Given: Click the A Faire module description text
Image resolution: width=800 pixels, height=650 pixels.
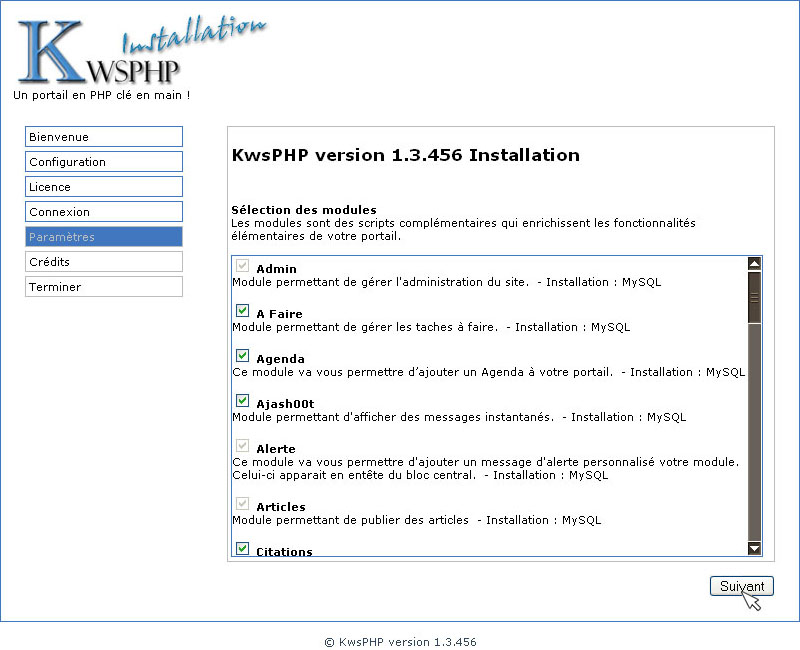Looking at the screenshot, I should pos(431,327).
